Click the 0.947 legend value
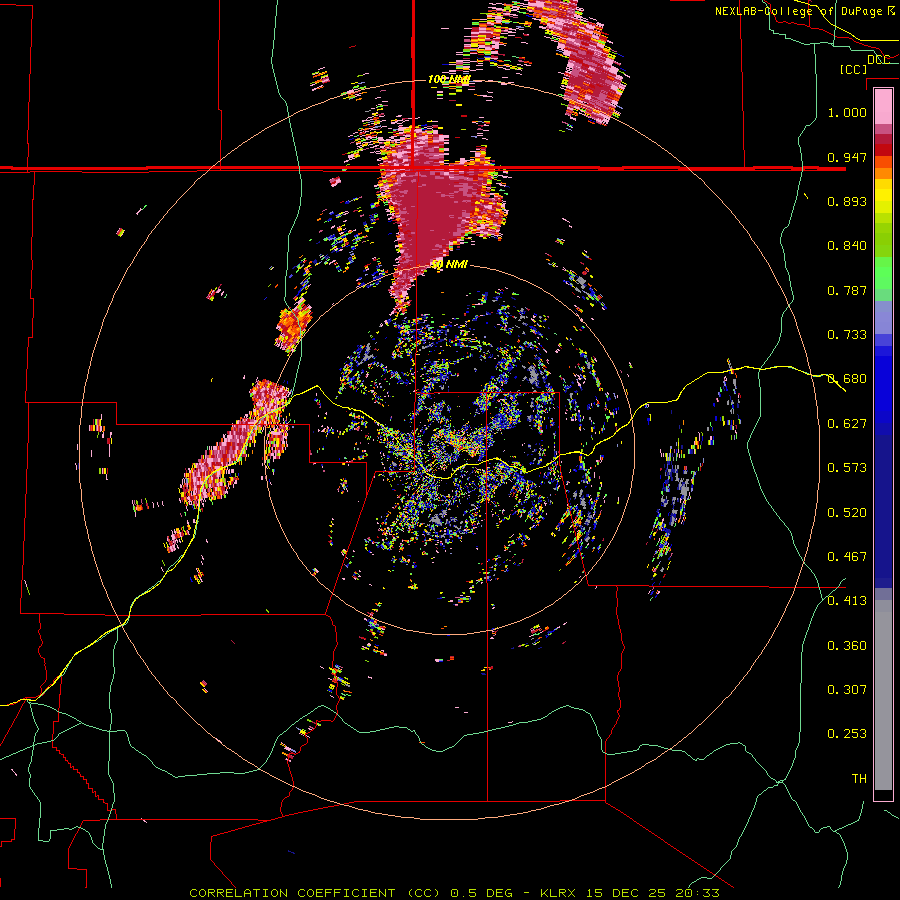 tap(847, 157)
